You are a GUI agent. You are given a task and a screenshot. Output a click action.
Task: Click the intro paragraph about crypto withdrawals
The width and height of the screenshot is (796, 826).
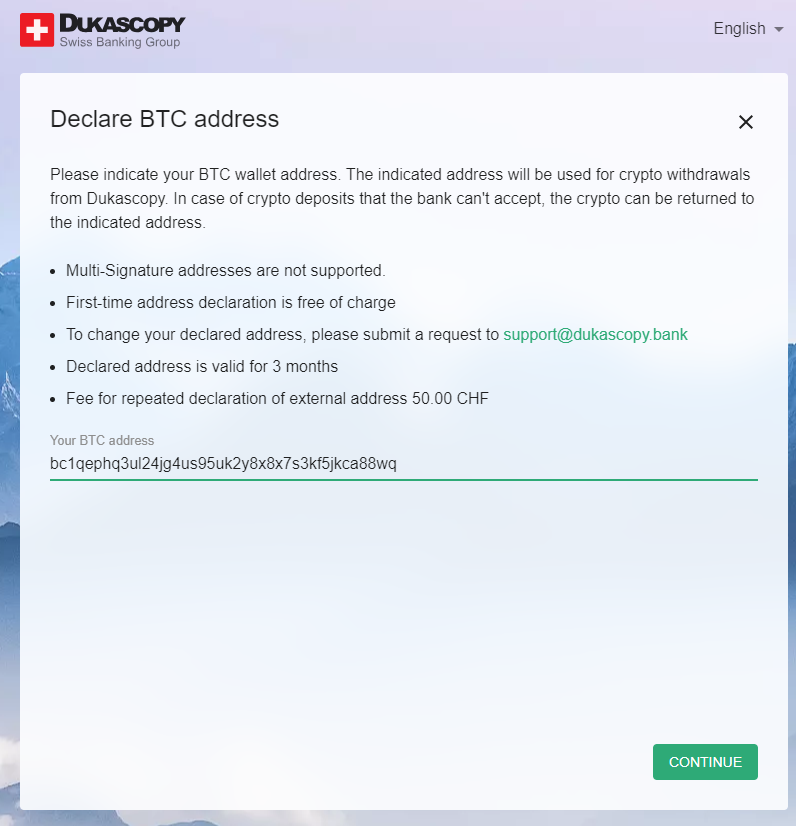click(x=402, y=199)
